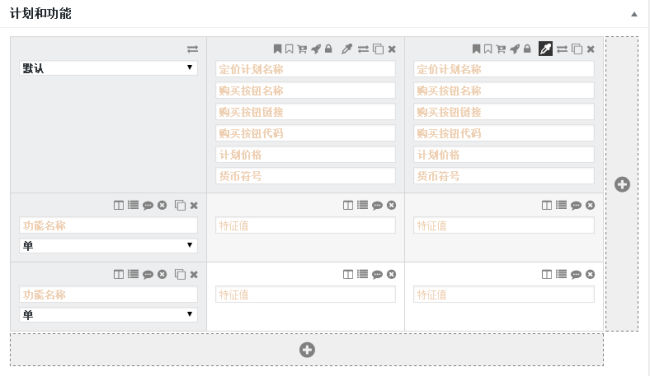The image size is (650, 376).
Task: Focus 货币符号 field in first plan column
Action: [306, 176]
